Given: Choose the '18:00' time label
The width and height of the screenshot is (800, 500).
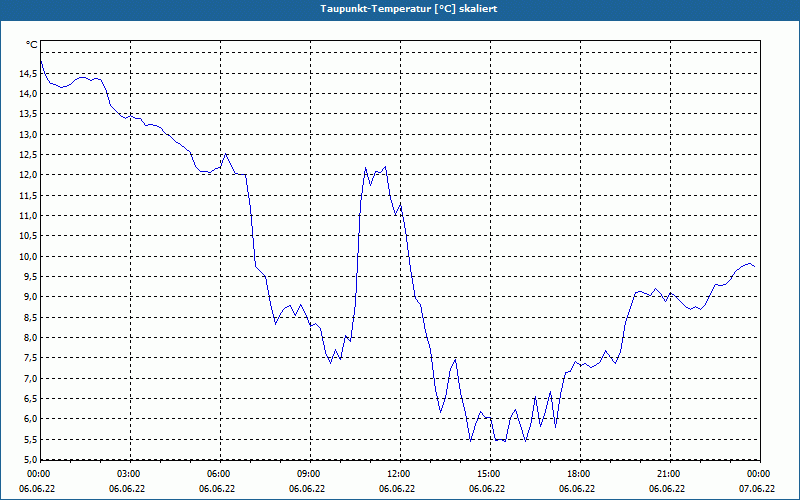Looking at the screenshot, I should point(579,474).
